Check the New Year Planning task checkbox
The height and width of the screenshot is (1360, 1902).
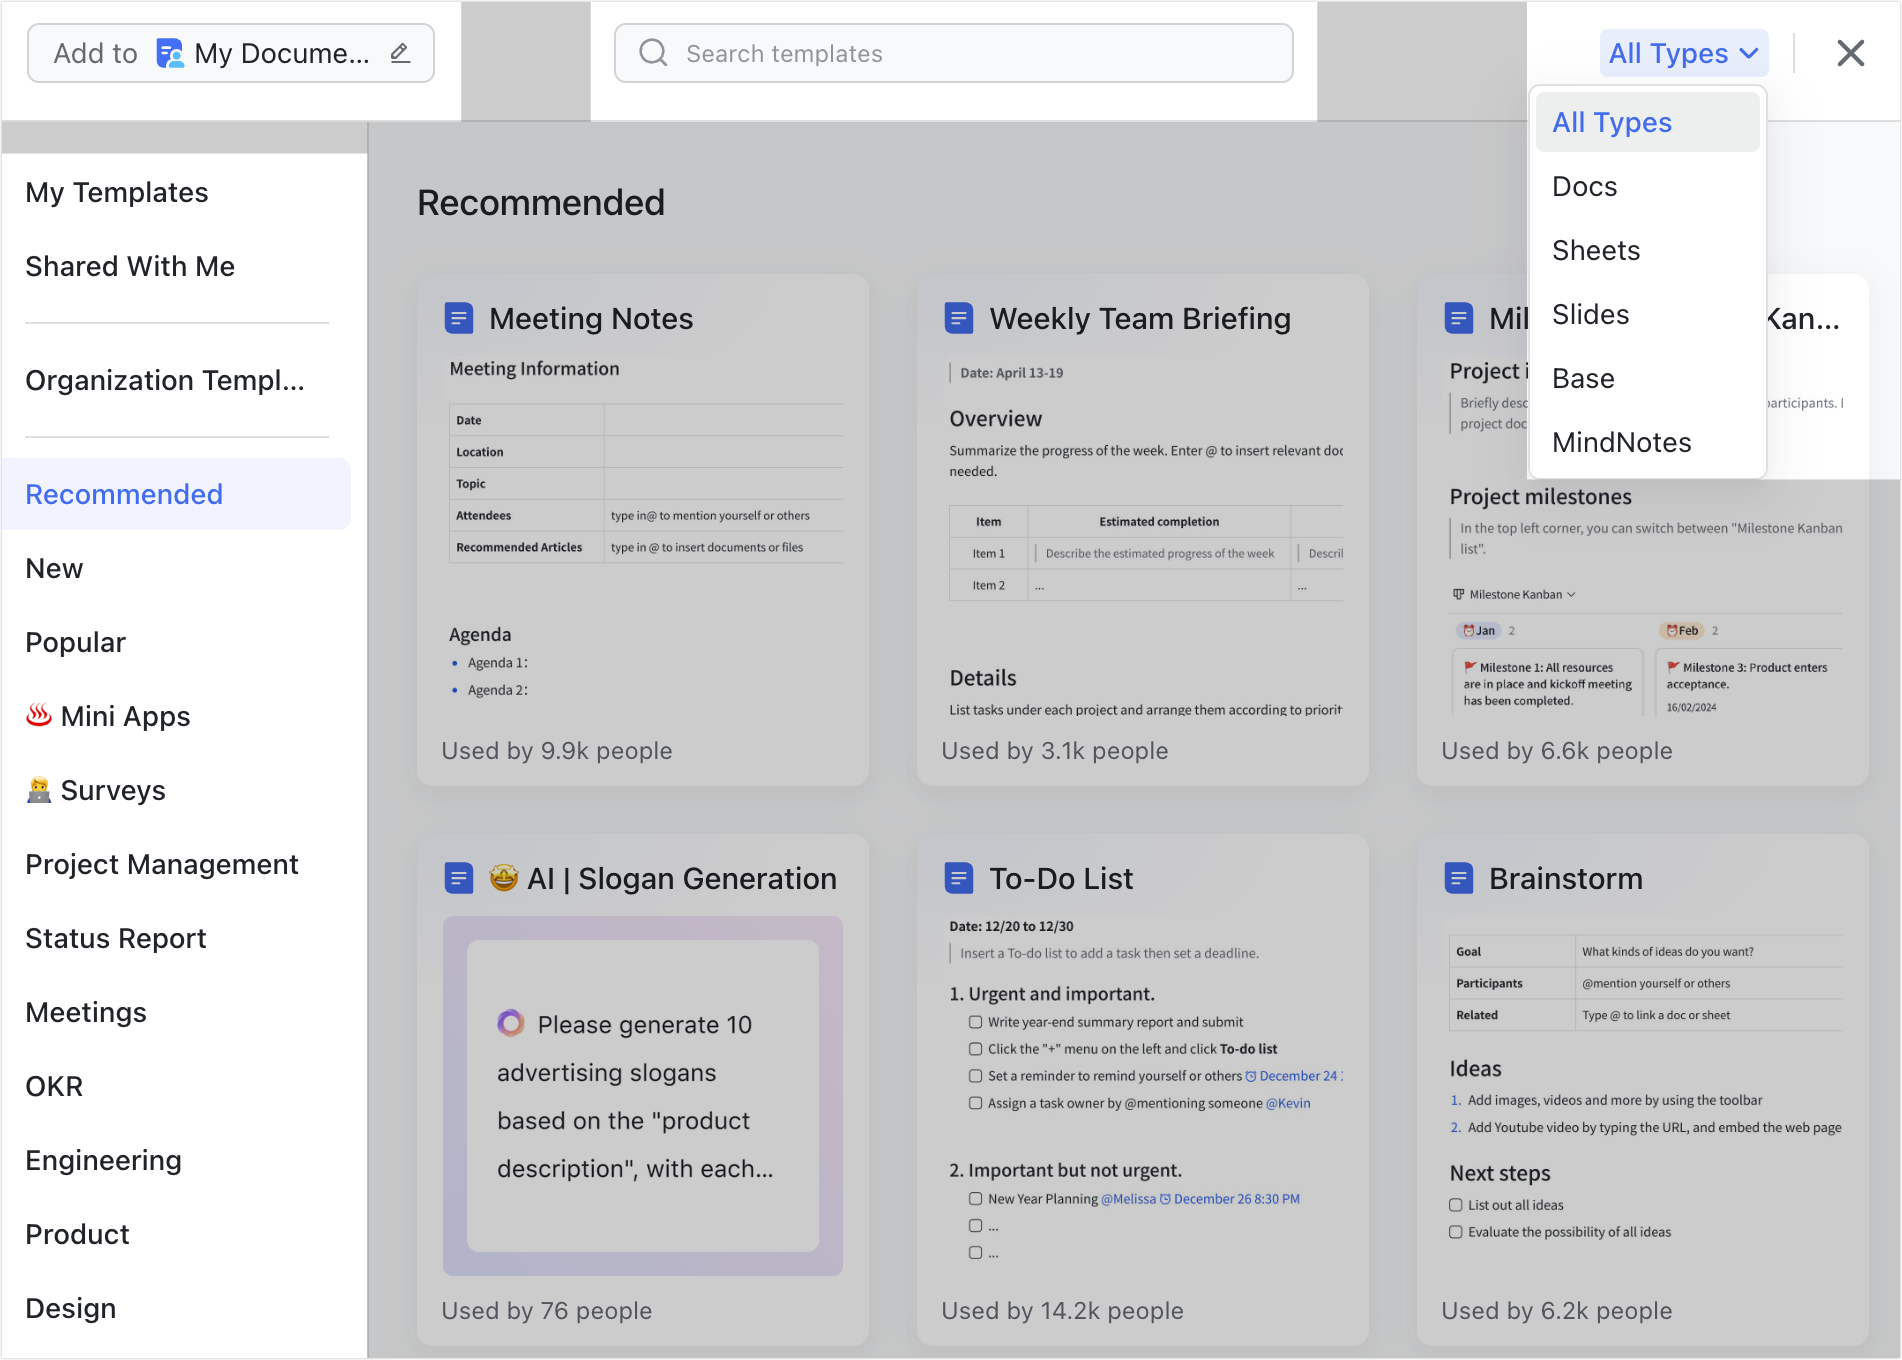tap(974, 1198)
